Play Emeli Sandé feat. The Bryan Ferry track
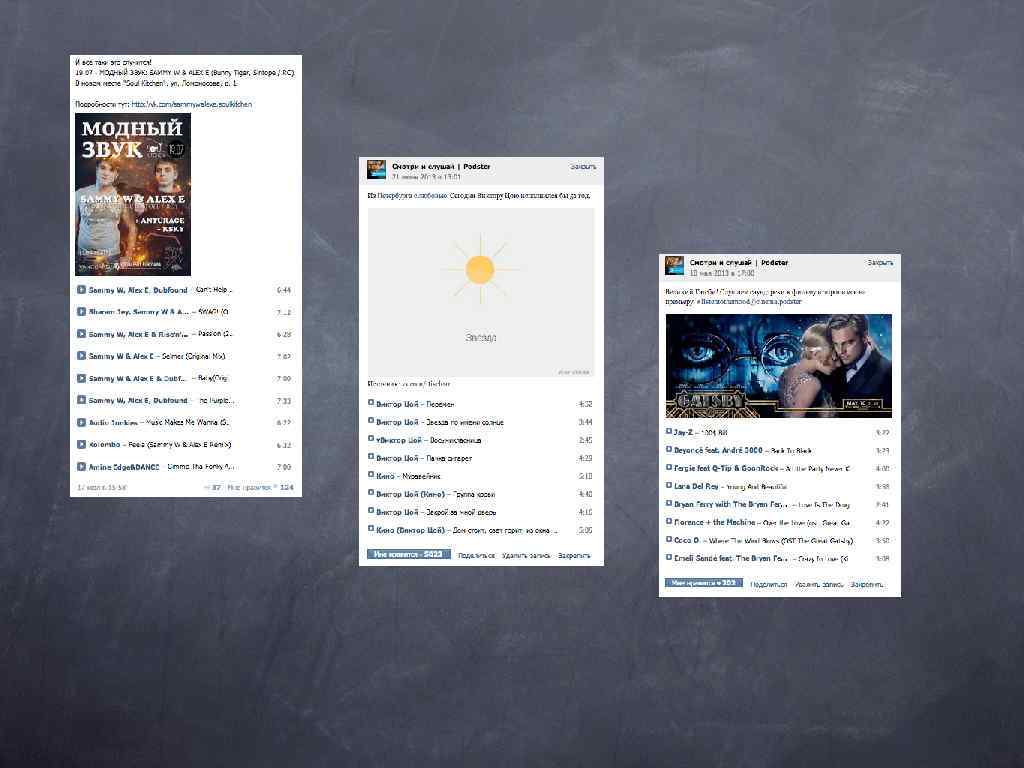 pyautogui.click(x=669, y=558)
